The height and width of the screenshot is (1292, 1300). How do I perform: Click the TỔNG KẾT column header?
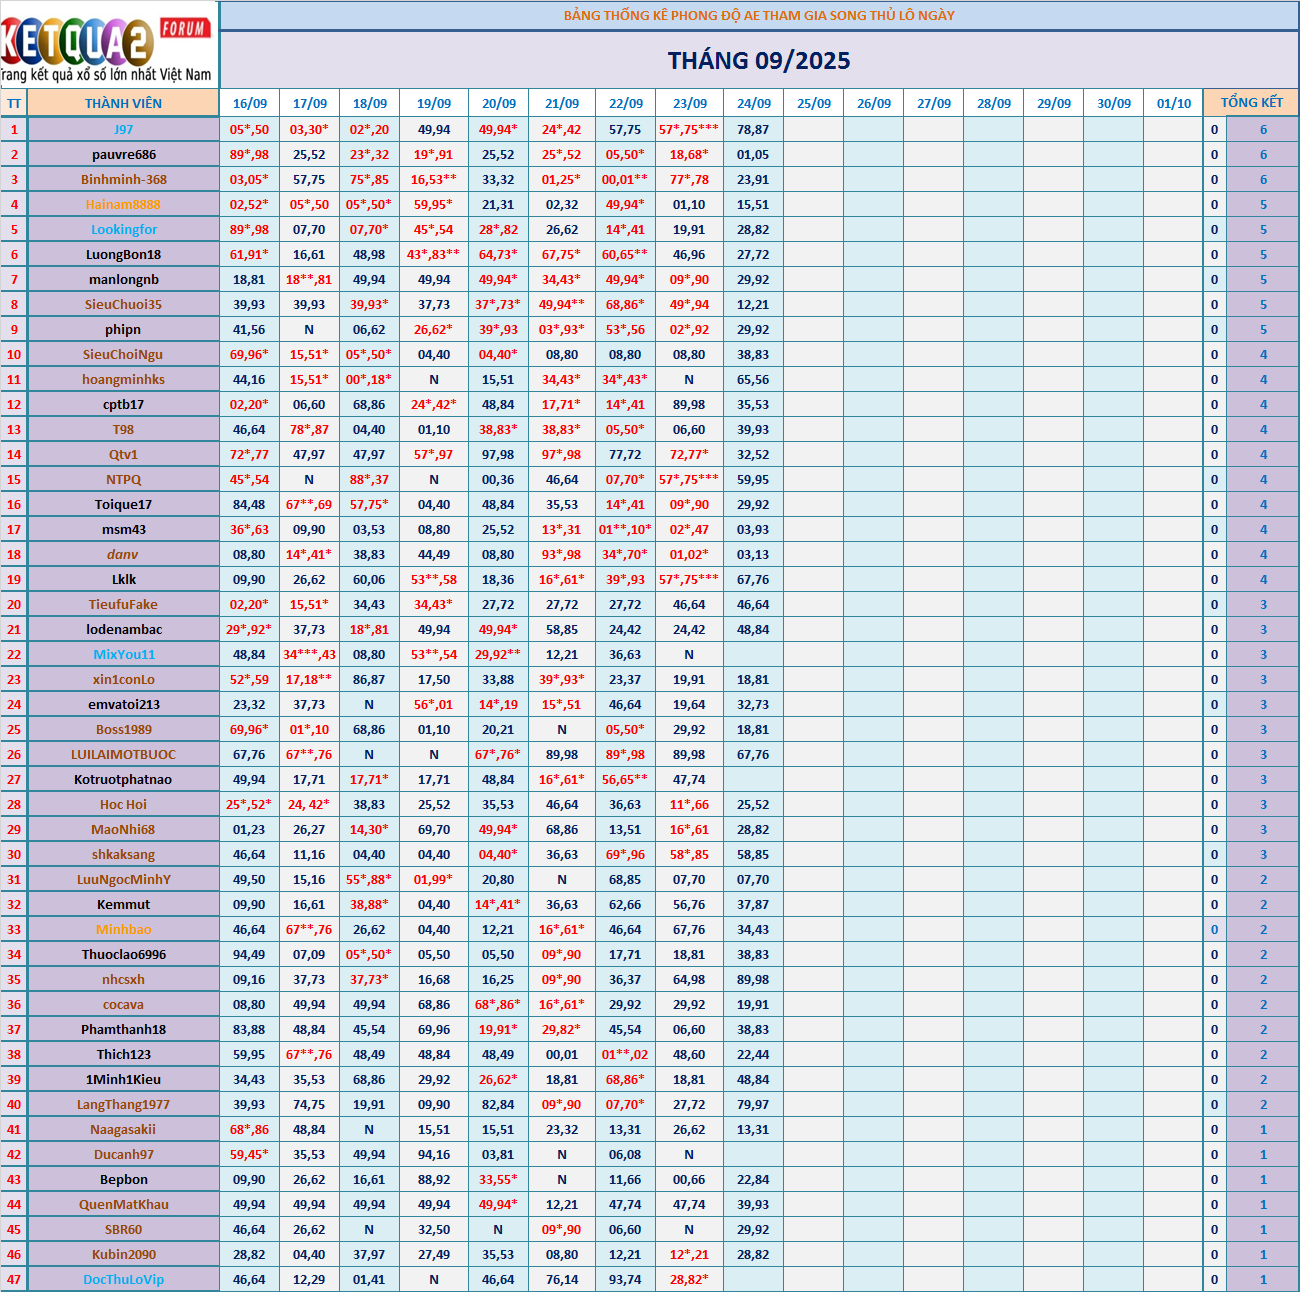(1251, 103)
